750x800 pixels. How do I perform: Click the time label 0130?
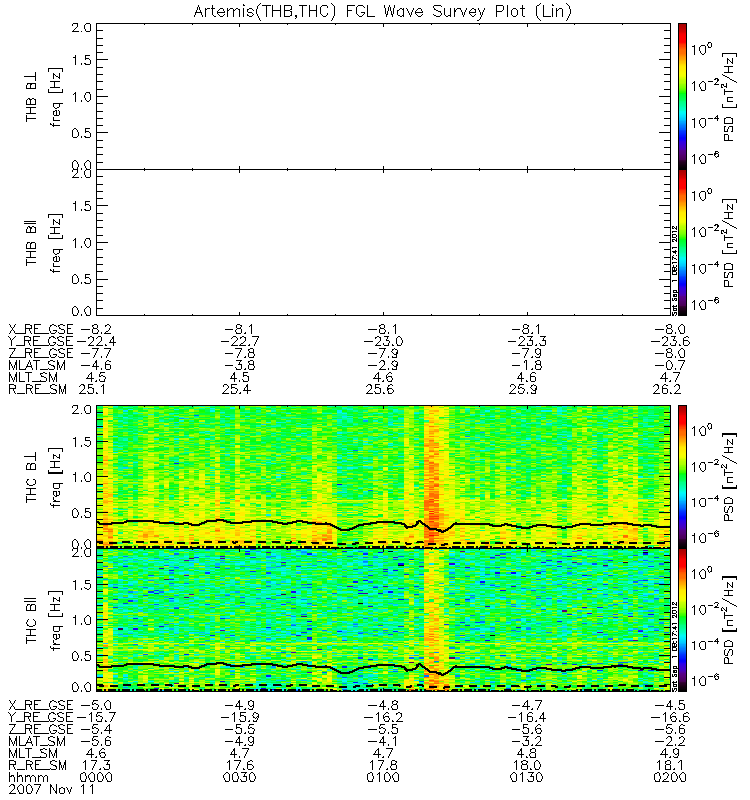pos(527,778)
